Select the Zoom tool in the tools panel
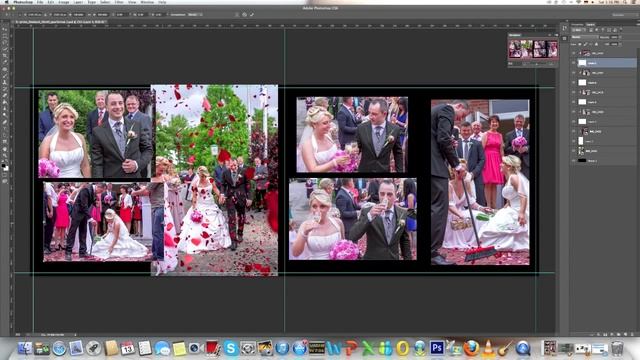The width and height of the screenshot is (640, 360). (5, 156)
